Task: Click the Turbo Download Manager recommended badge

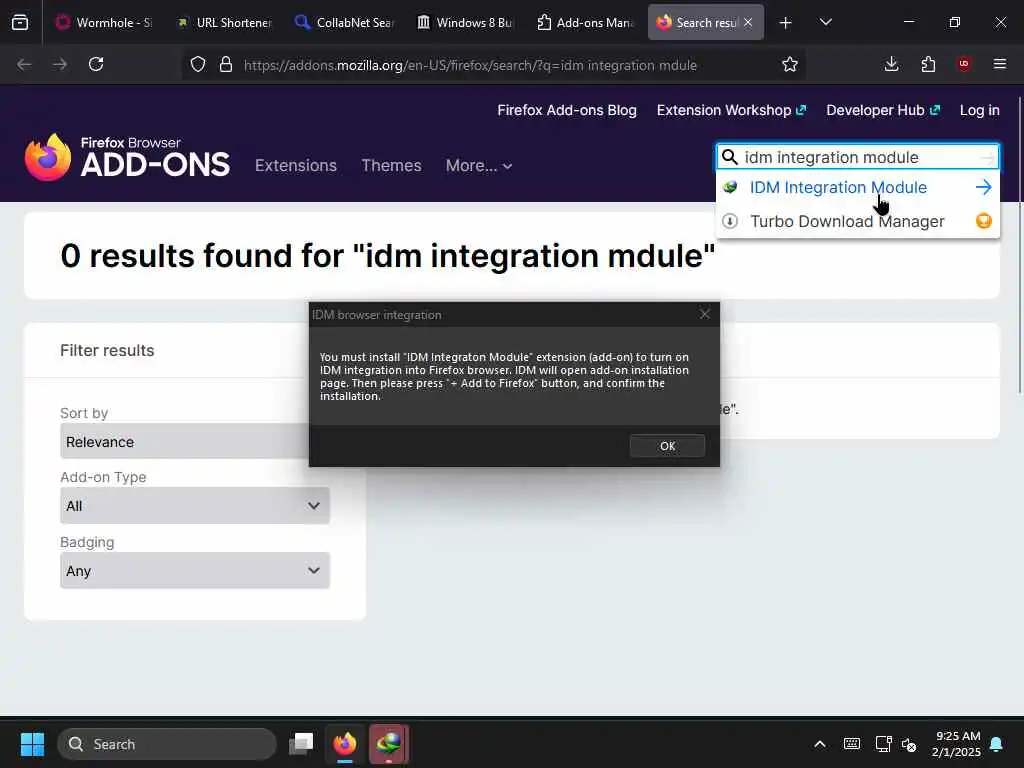Action: click(984, 221)
